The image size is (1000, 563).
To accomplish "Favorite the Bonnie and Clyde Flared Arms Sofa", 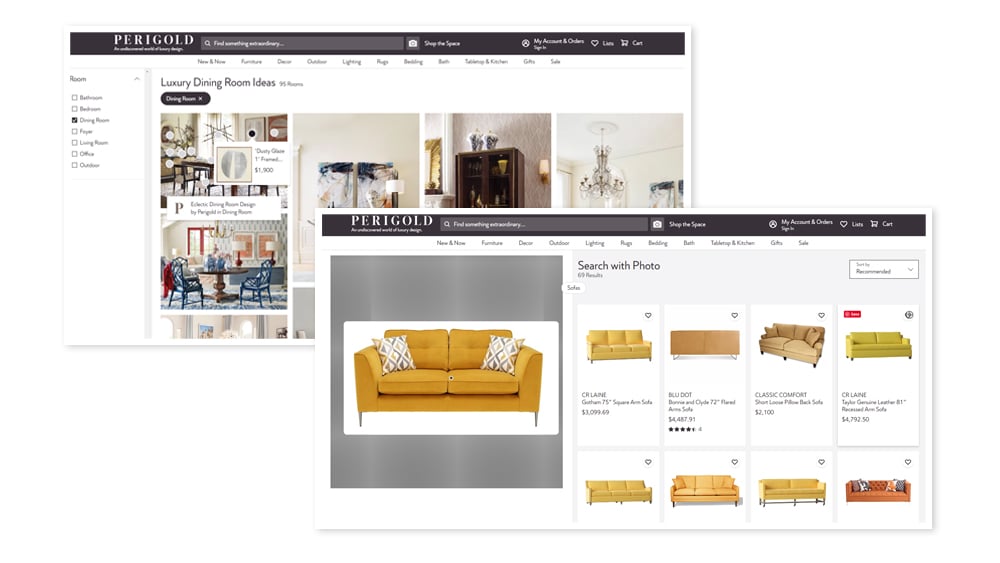I will (734, 316).
